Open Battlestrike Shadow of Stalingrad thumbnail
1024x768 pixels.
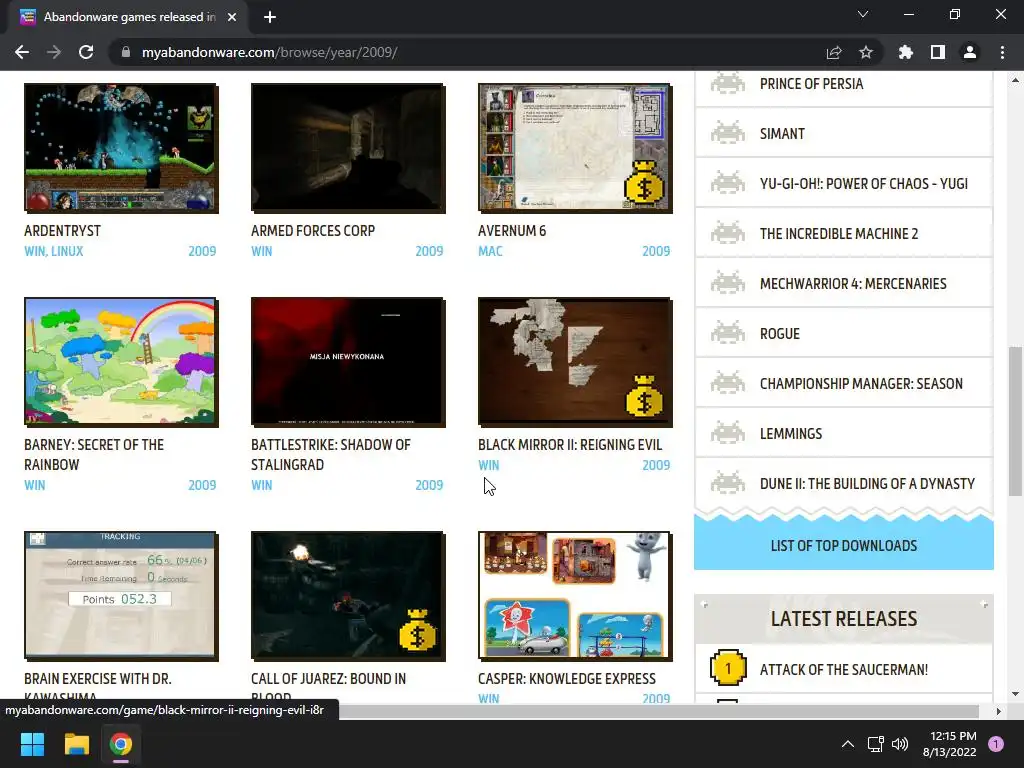348,362
